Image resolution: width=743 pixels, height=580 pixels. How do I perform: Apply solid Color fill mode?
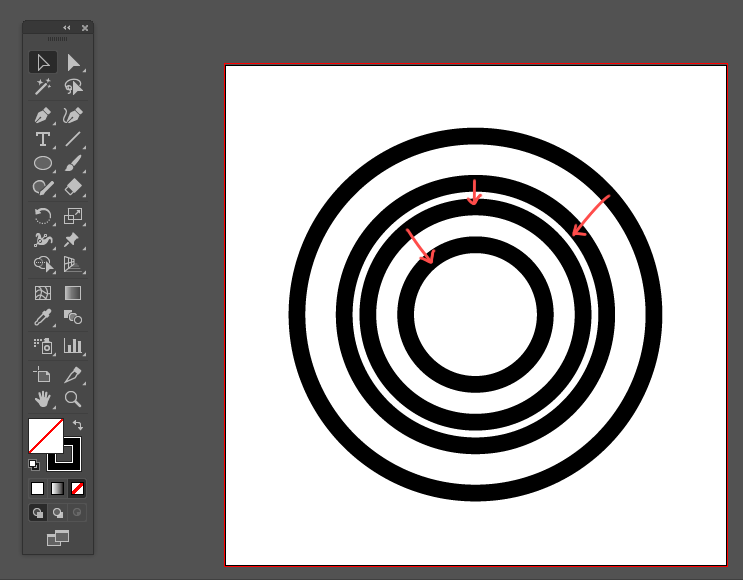(37, 489)
